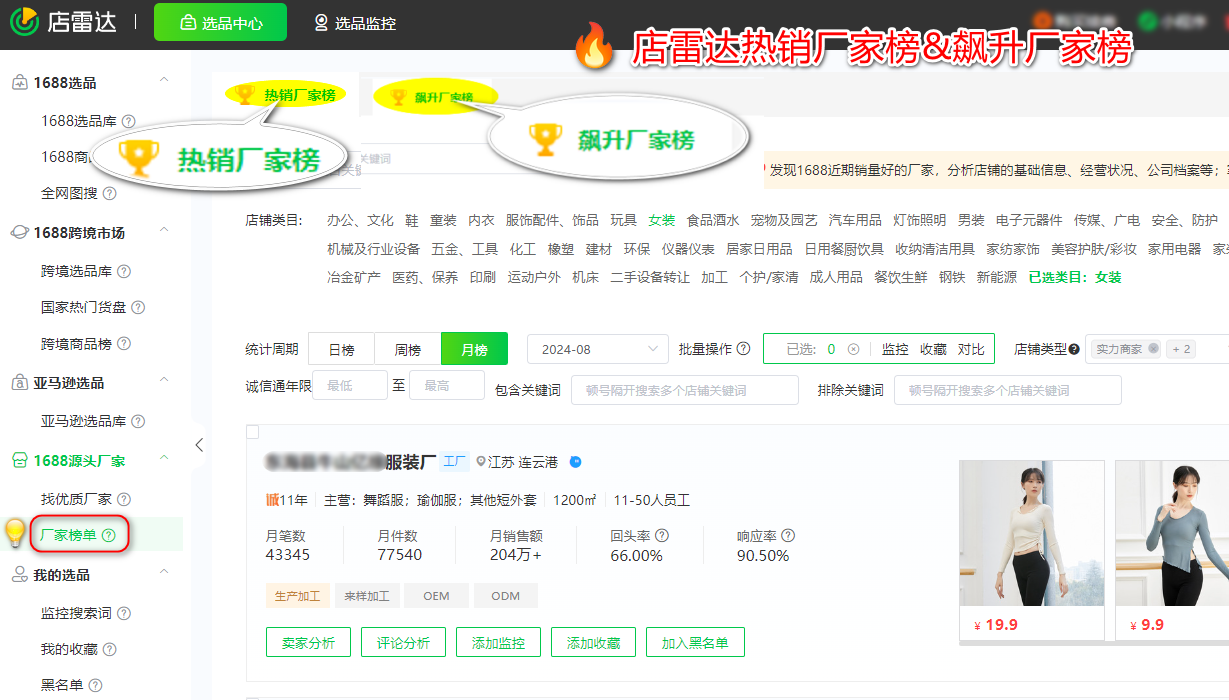Open 找优质厂家 in the sidebar
This screenshot has height=700, width=1229.
click(x=77, y=499)
